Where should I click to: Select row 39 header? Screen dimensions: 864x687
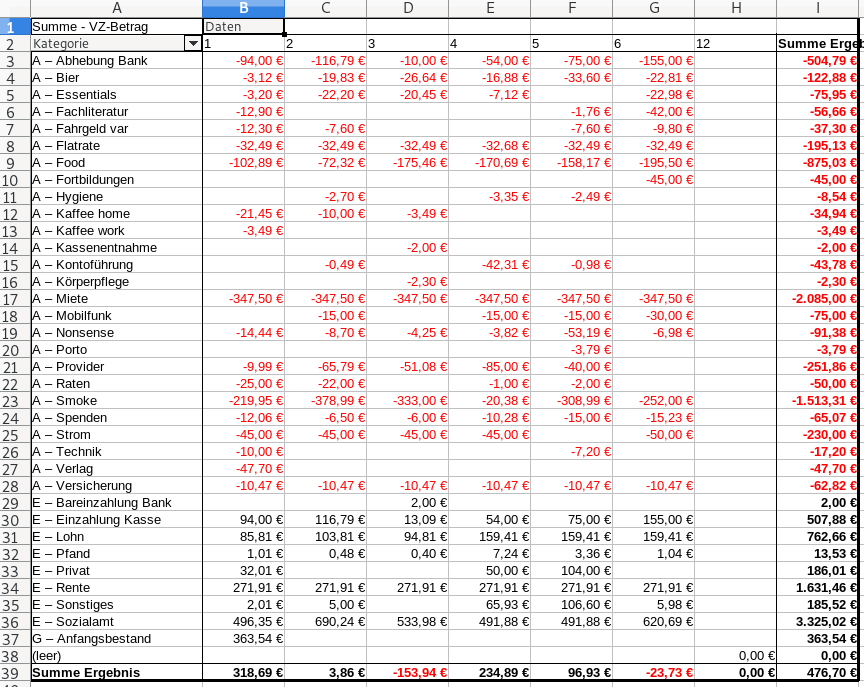pyautogui.click(x=15, y=673)
